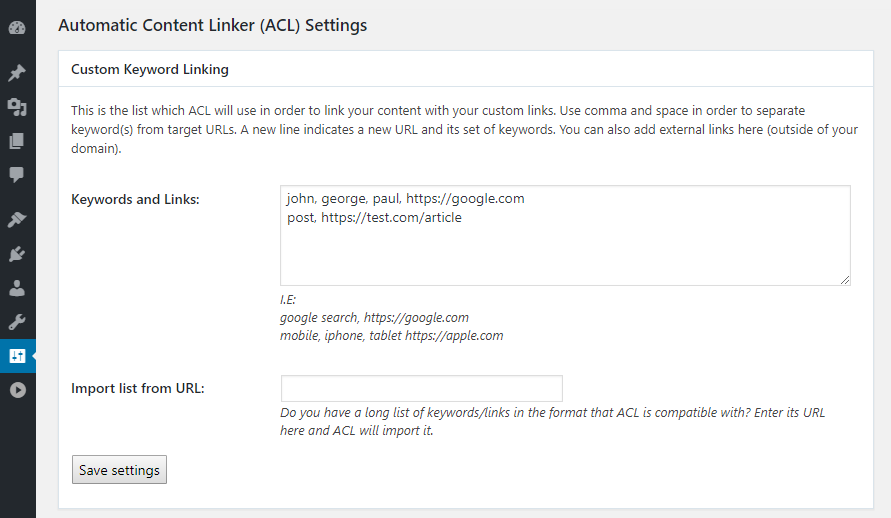Select the highlighted Settings sidebar icon
891x518 pixels.
click(17, 356)
